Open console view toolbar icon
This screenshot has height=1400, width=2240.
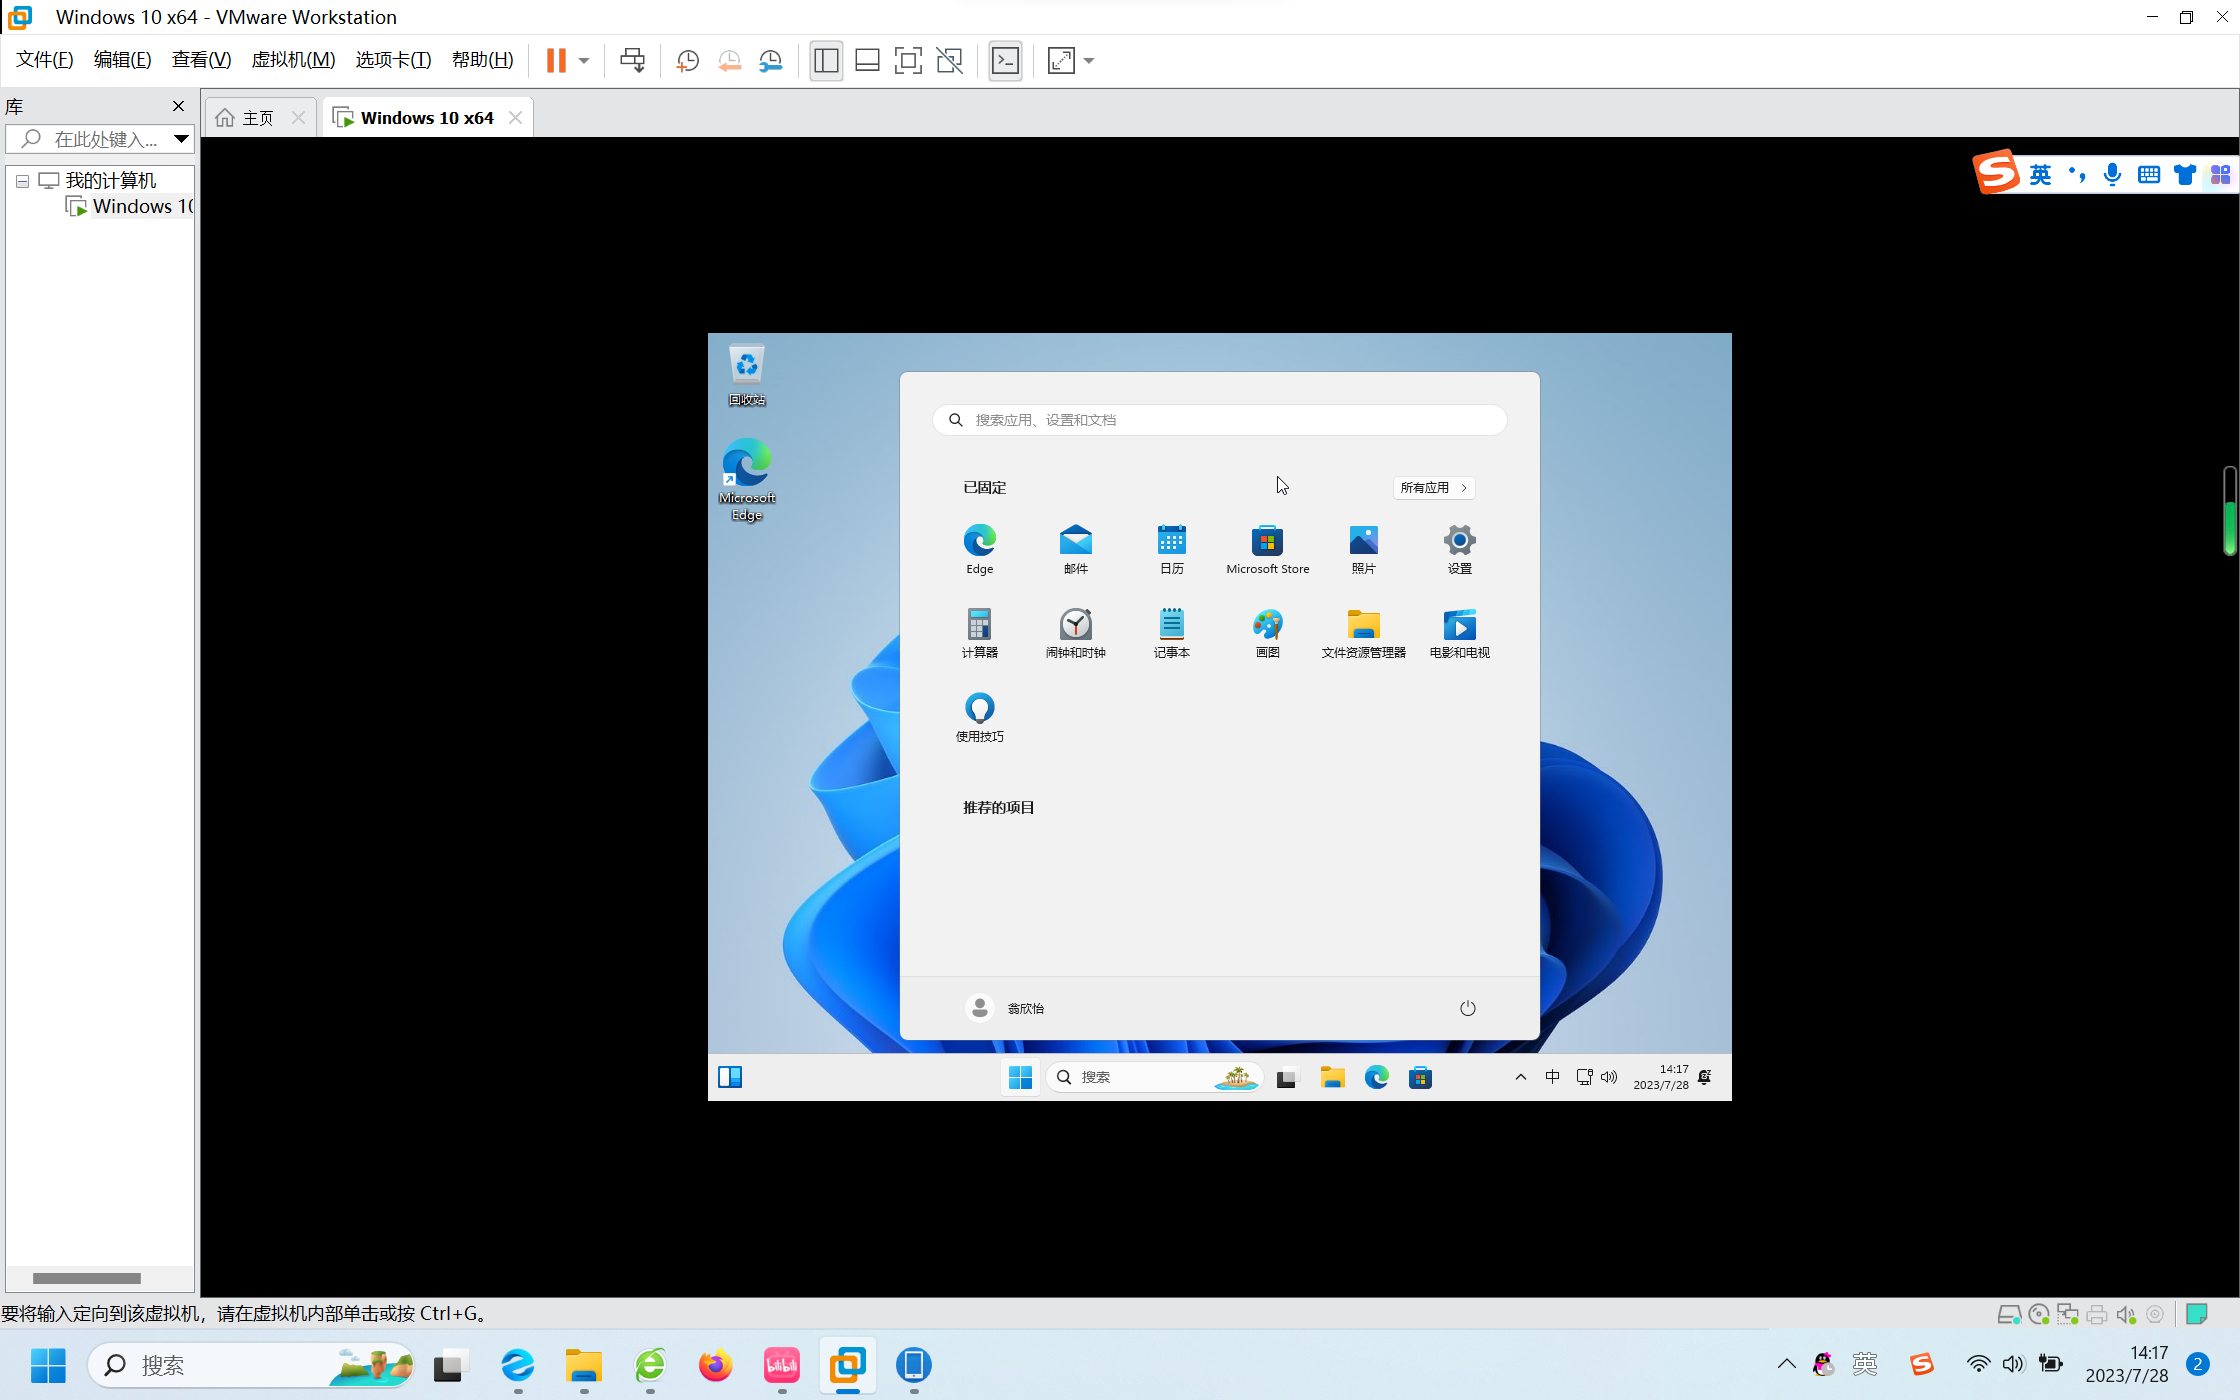point(1005,61)
